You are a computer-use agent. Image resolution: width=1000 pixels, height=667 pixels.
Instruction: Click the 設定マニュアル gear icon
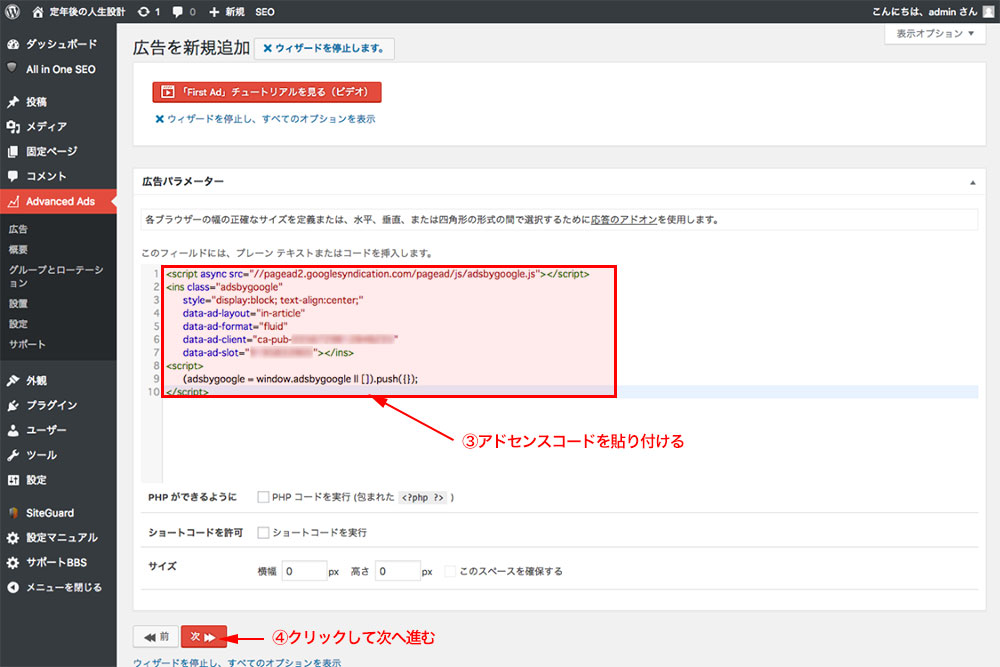tap(13, 538)
